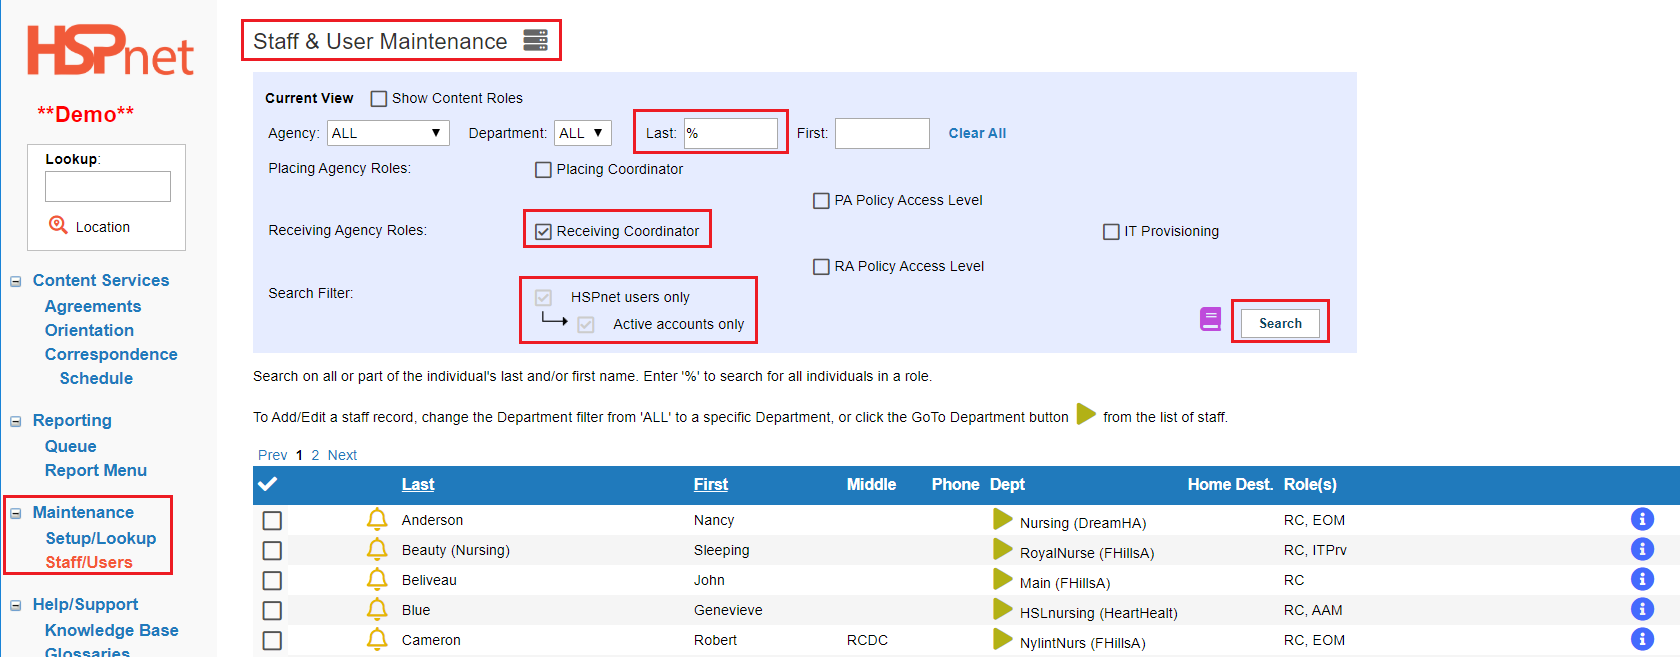Go to RoyalNurse (FHillsA) department via arrow

pyautogui.click(x=1003, y=549)
